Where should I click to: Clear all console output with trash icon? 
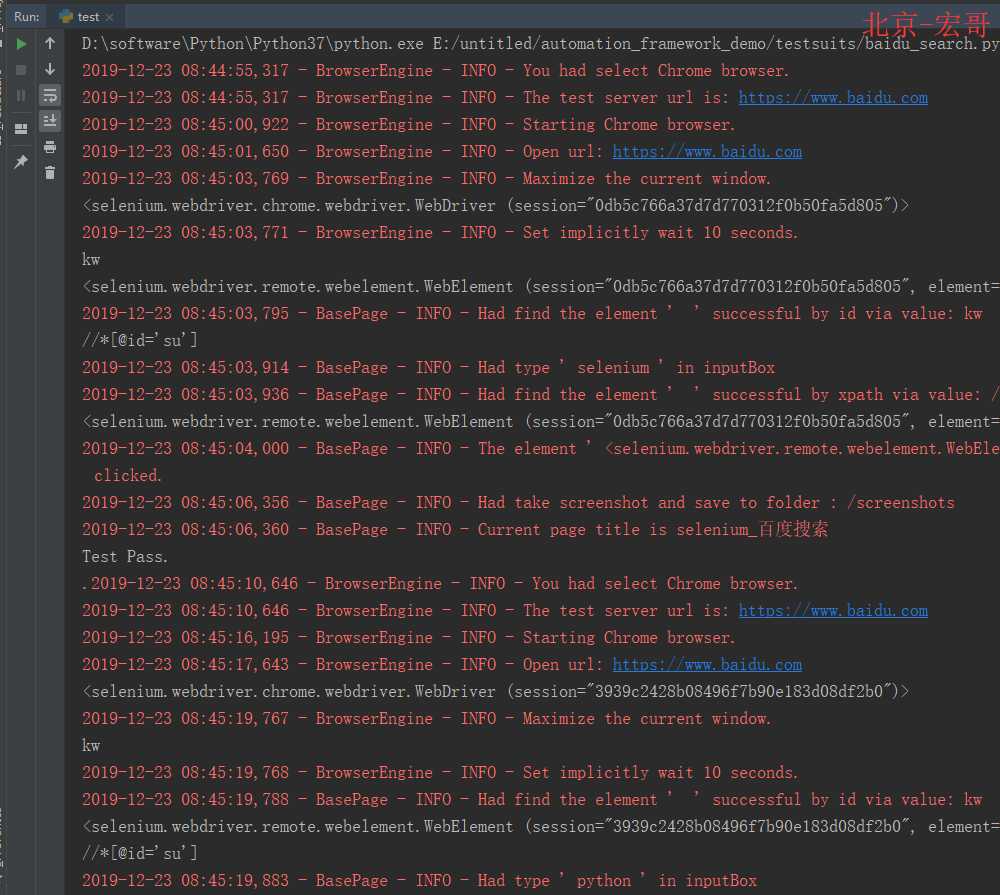pyautogui.click(x=50, y=173)
